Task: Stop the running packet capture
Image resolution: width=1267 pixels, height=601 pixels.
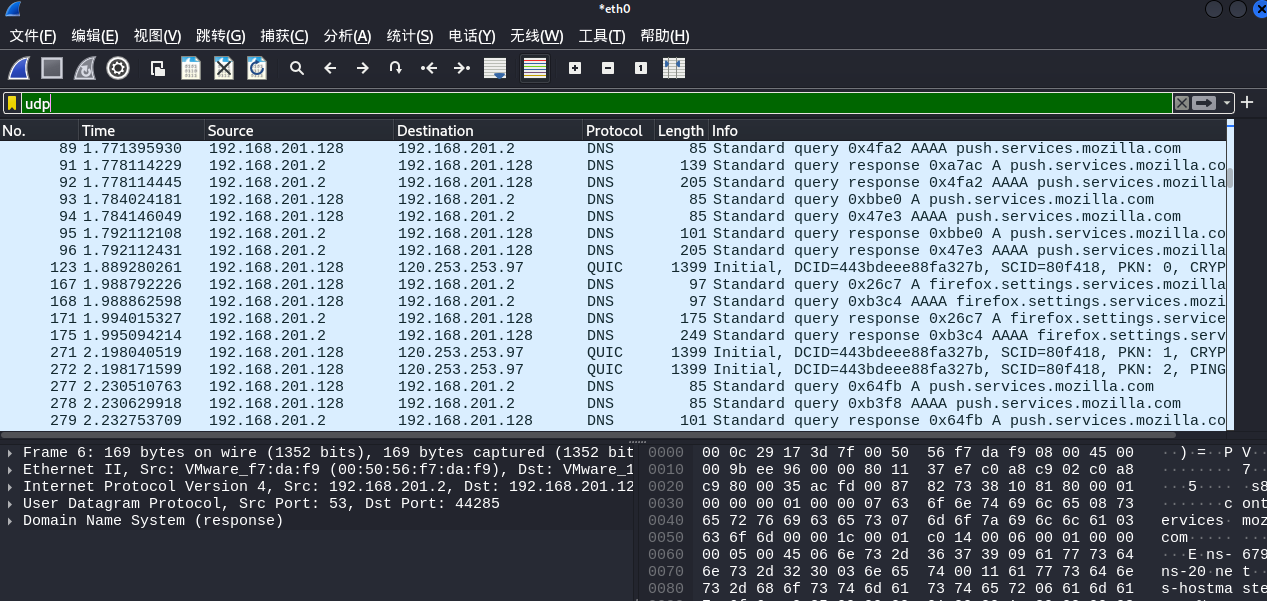Action: tap(52, 68)
